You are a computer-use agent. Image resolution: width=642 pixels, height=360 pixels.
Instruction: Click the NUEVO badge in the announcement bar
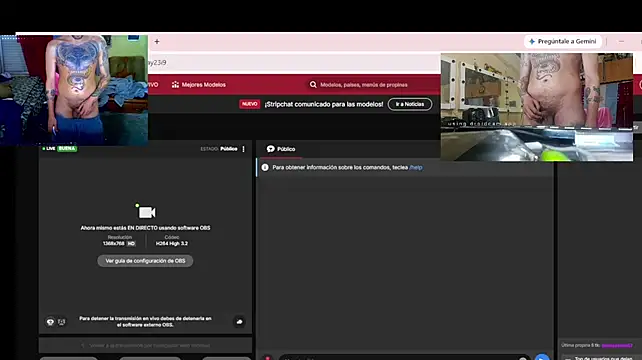[249, 104]
